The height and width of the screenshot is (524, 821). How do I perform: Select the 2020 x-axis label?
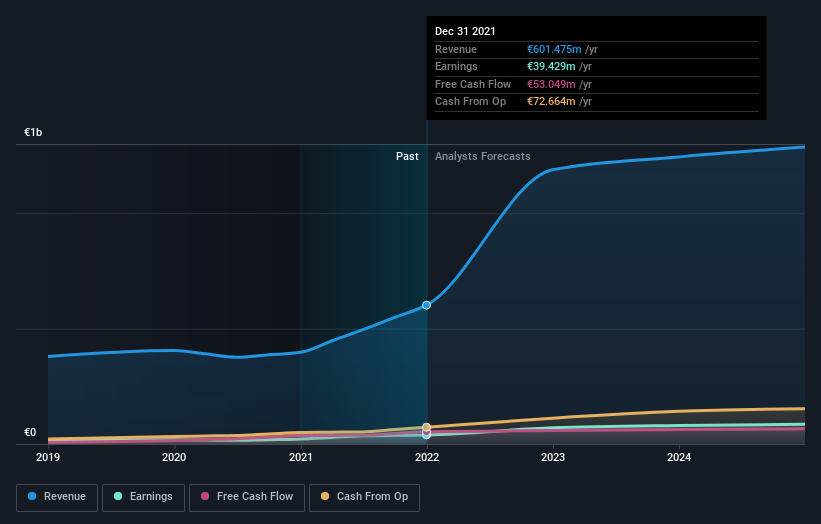[x=174, y=457]
